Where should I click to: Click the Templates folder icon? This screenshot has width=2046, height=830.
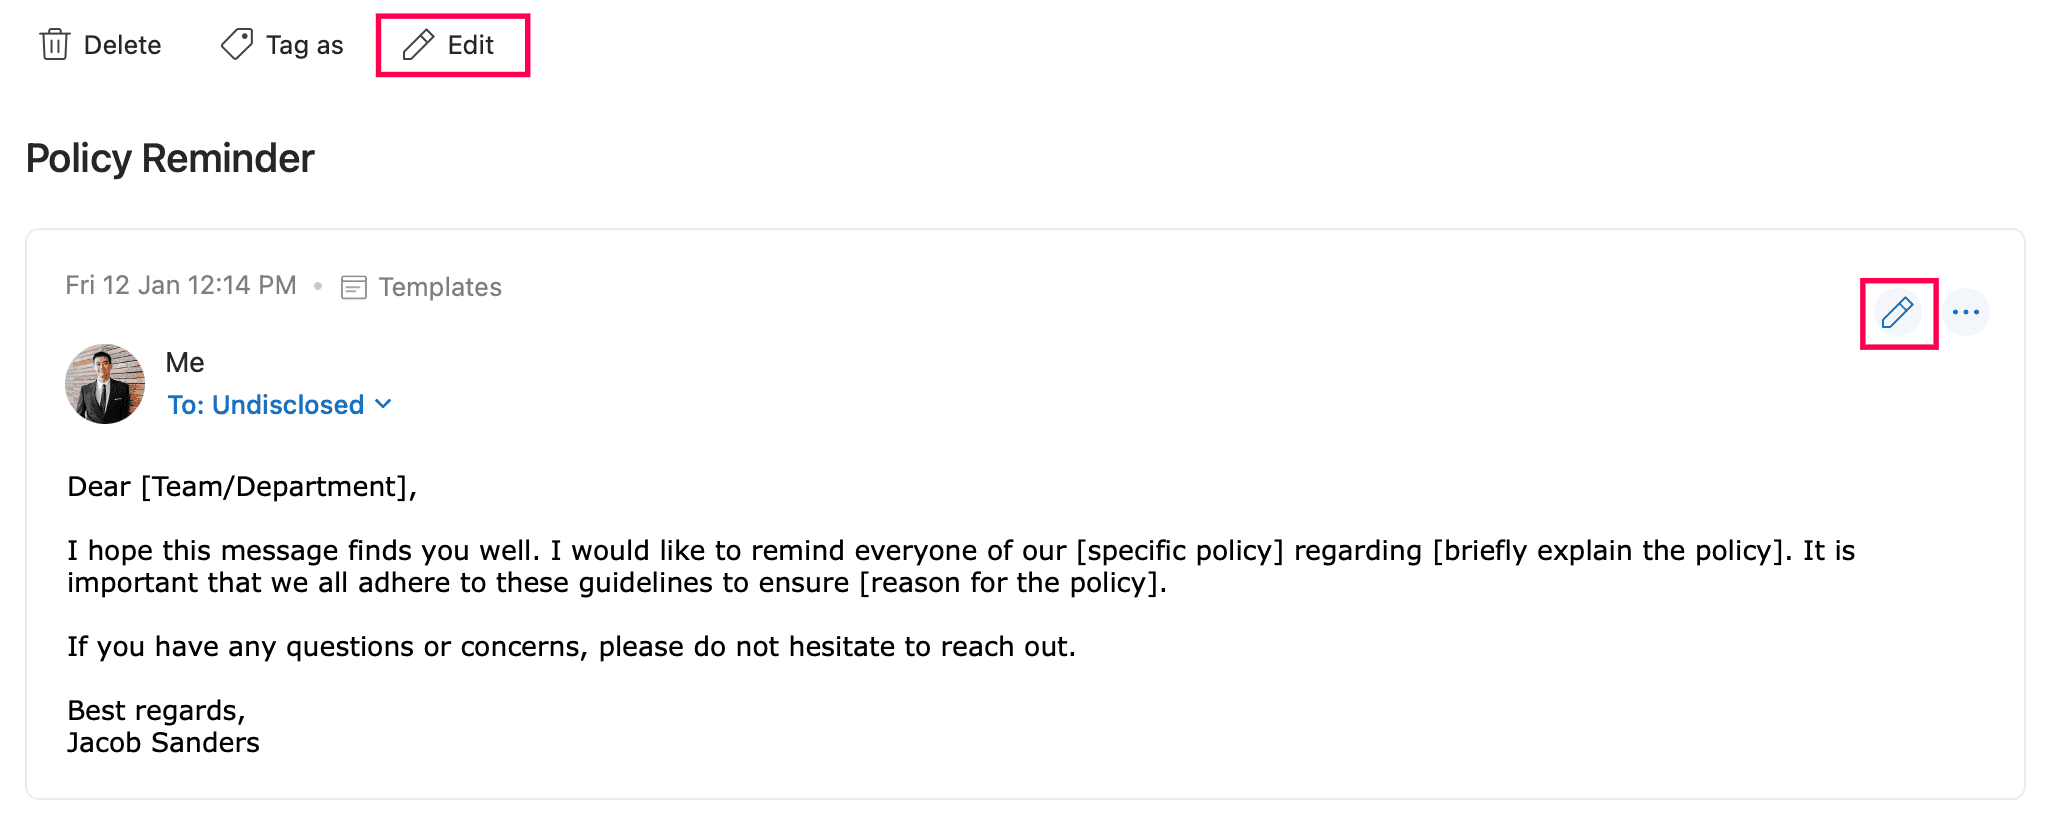[354, 288]
